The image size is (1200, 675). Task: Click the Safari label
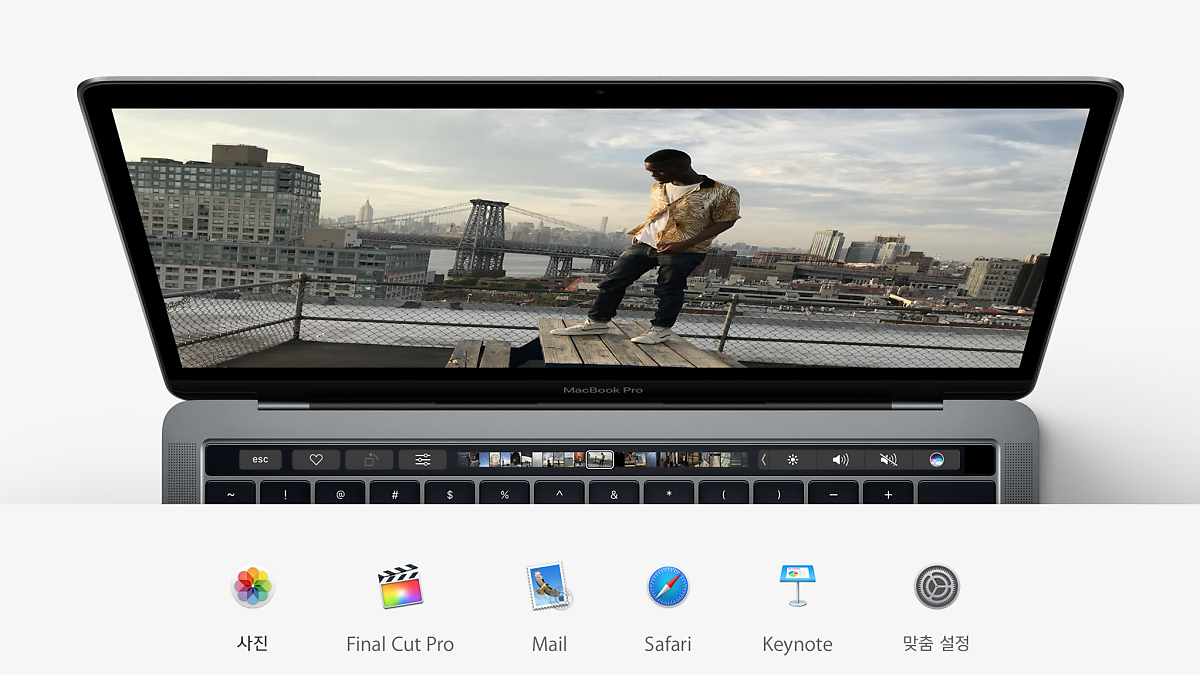tap(668, 644)
